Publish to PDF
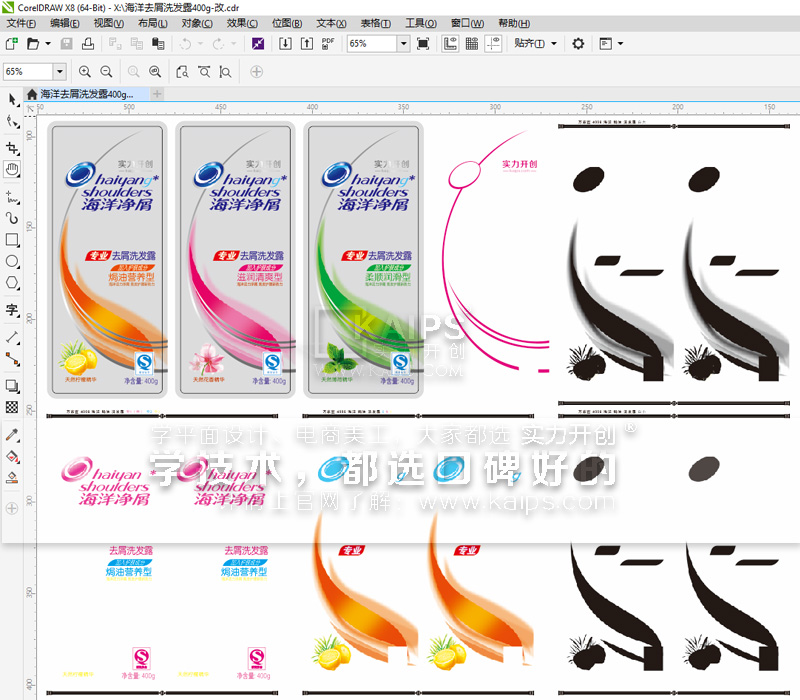This screenshot has width=800, height=700. [x=328, y=44]
